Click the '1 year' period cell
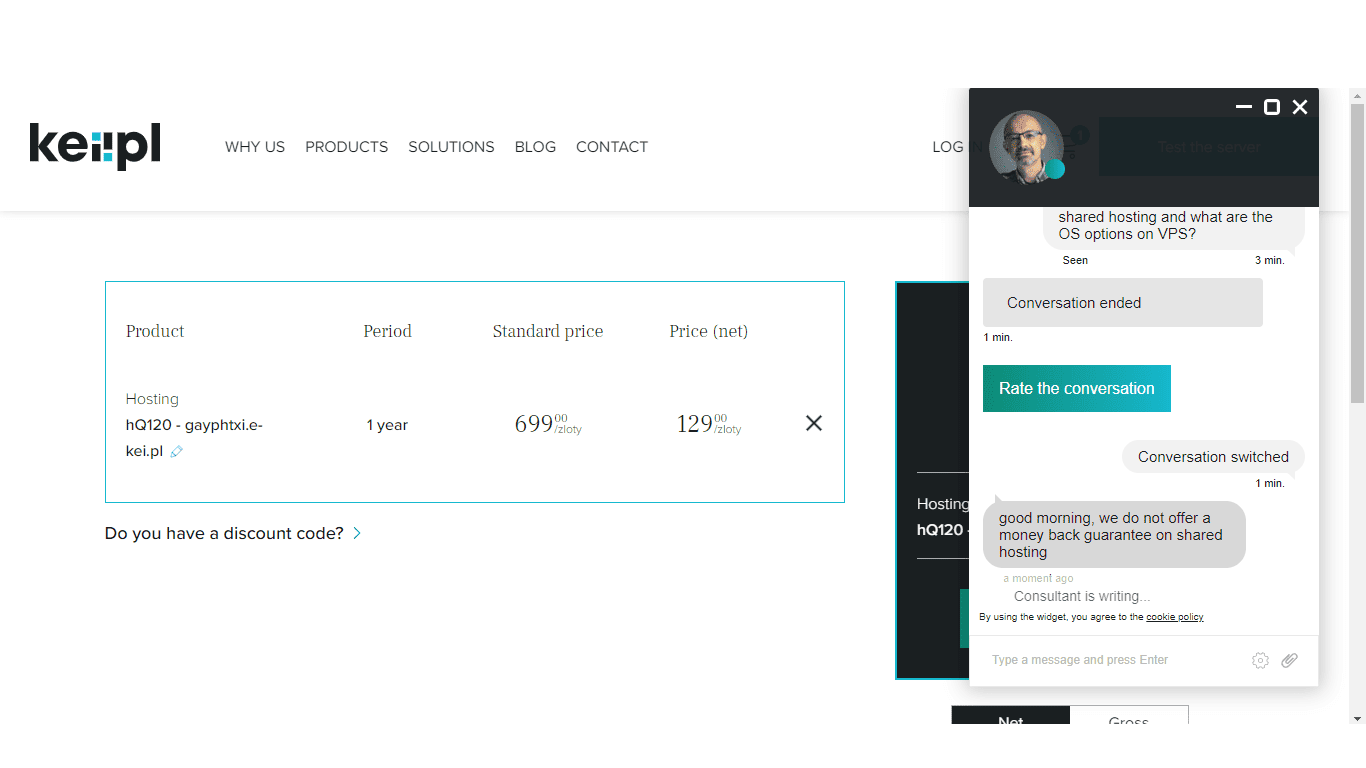The image size is (1366, 768). tap(387, 425)
